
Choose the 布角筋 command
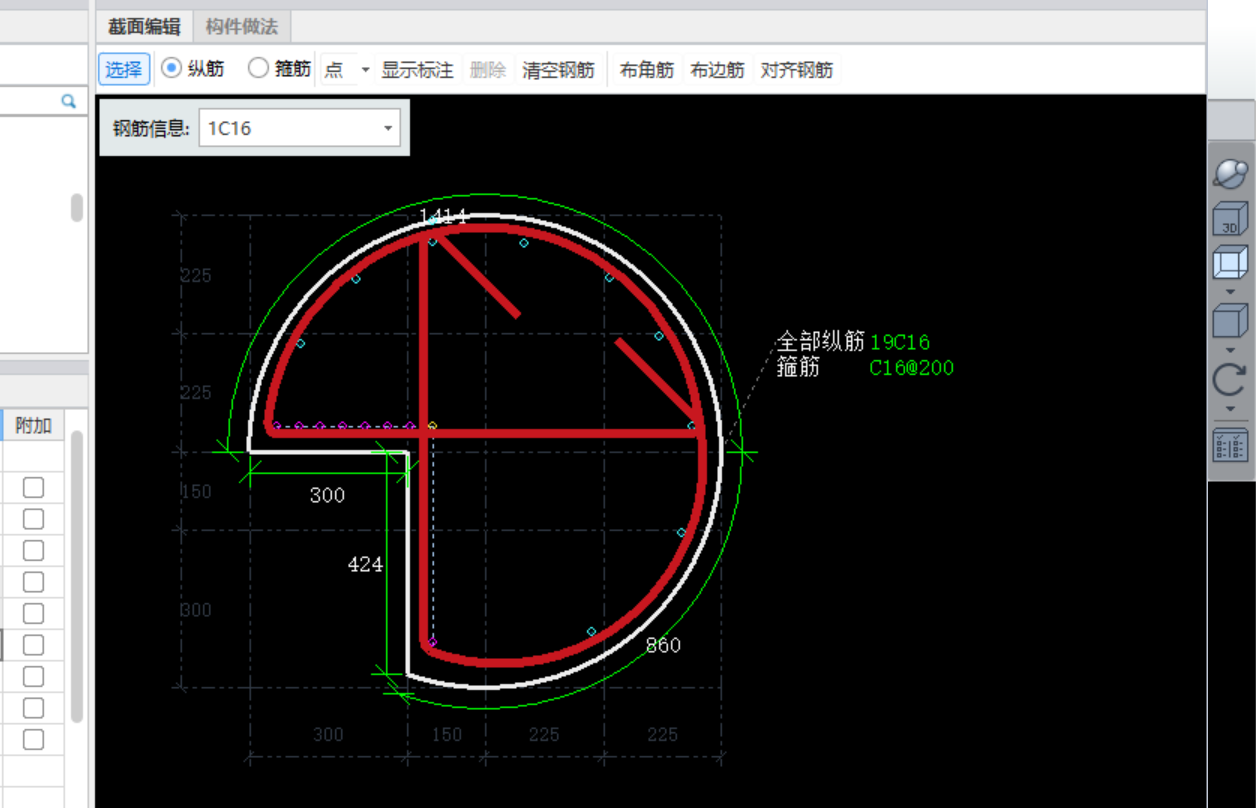point(647,70)
